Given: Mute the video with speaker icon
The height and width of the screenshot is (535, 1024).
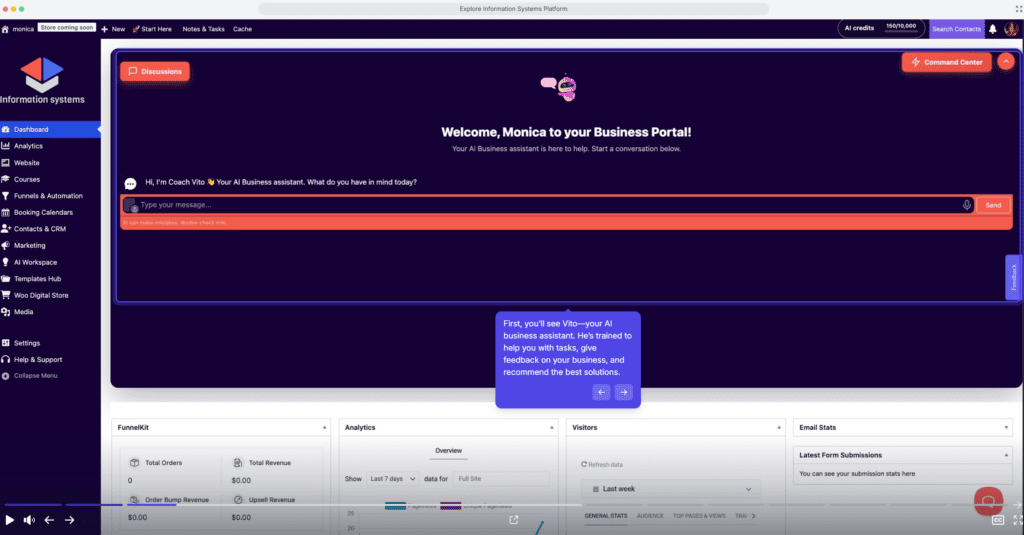Looking at the screenshot, I should coord(29,520).
